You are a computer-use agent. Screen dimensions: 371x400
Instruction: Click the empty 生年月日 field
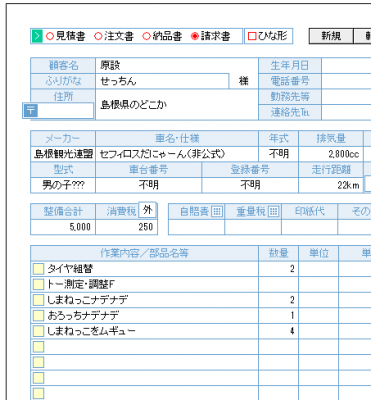(x=346, y=65)
